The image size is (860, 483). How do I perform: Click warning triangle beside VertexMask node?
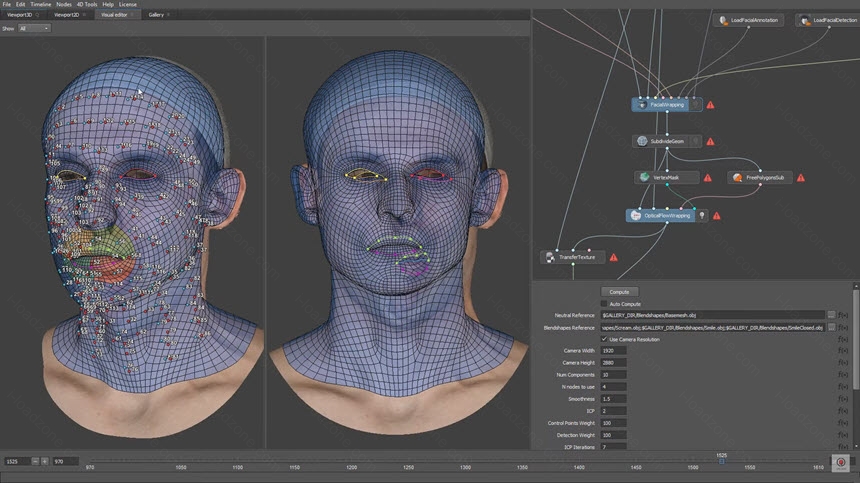click(x=708, y=178)
